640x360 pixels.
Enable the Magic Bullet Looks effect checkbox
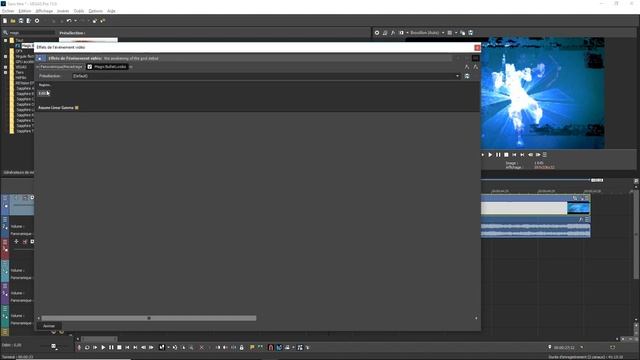90,67
